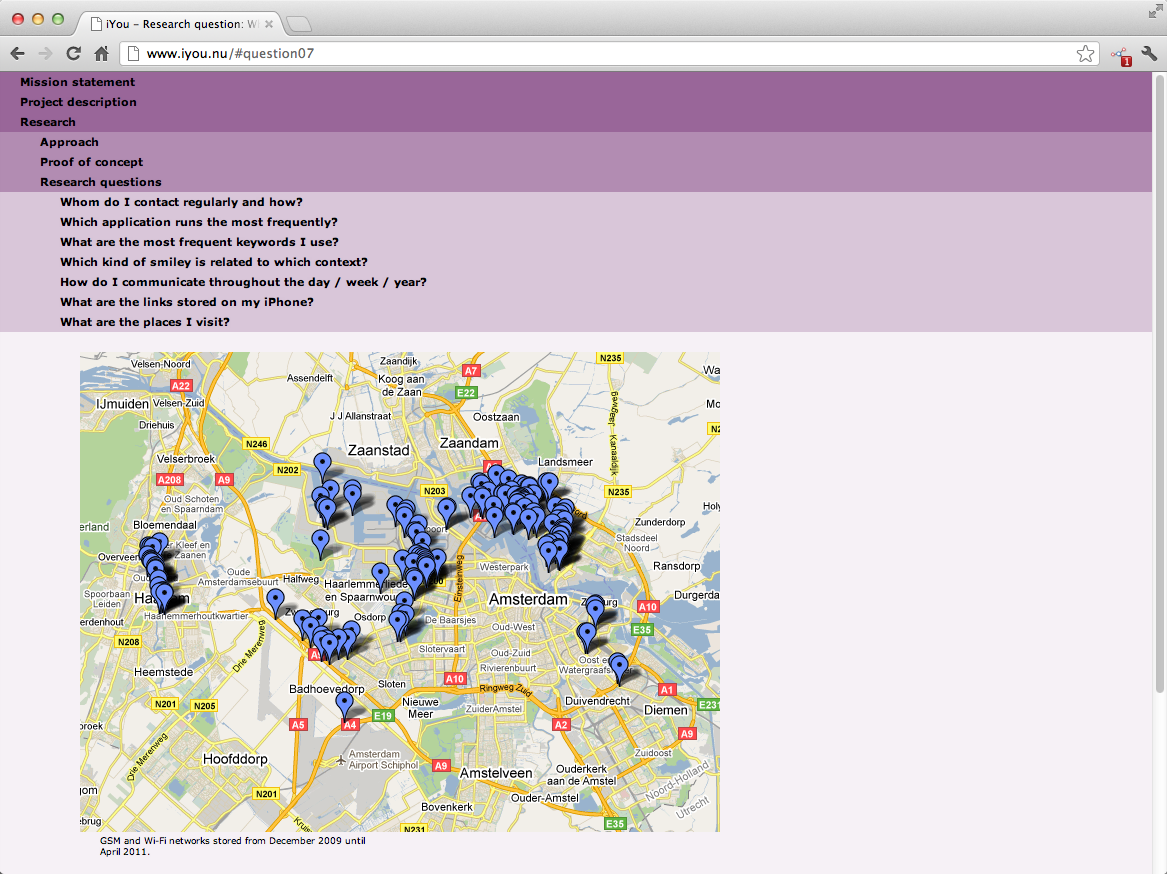Click the browser forward arrow button
Image resolution: width=1167 pixels, height=874 pixels.
[45, 54]
